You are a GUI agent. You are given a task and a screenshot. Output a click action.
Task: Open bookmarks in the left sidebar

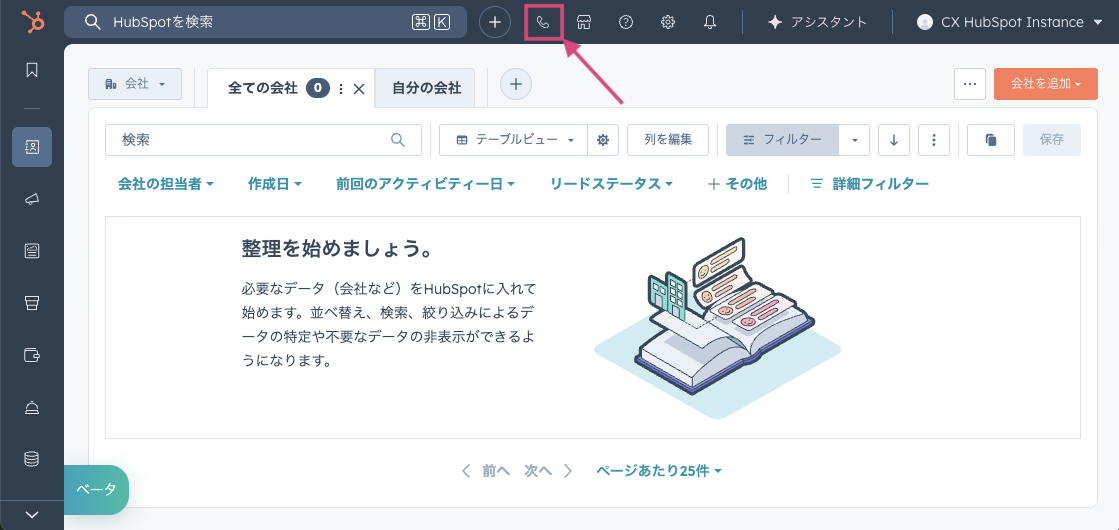click(x=31, y=70)
